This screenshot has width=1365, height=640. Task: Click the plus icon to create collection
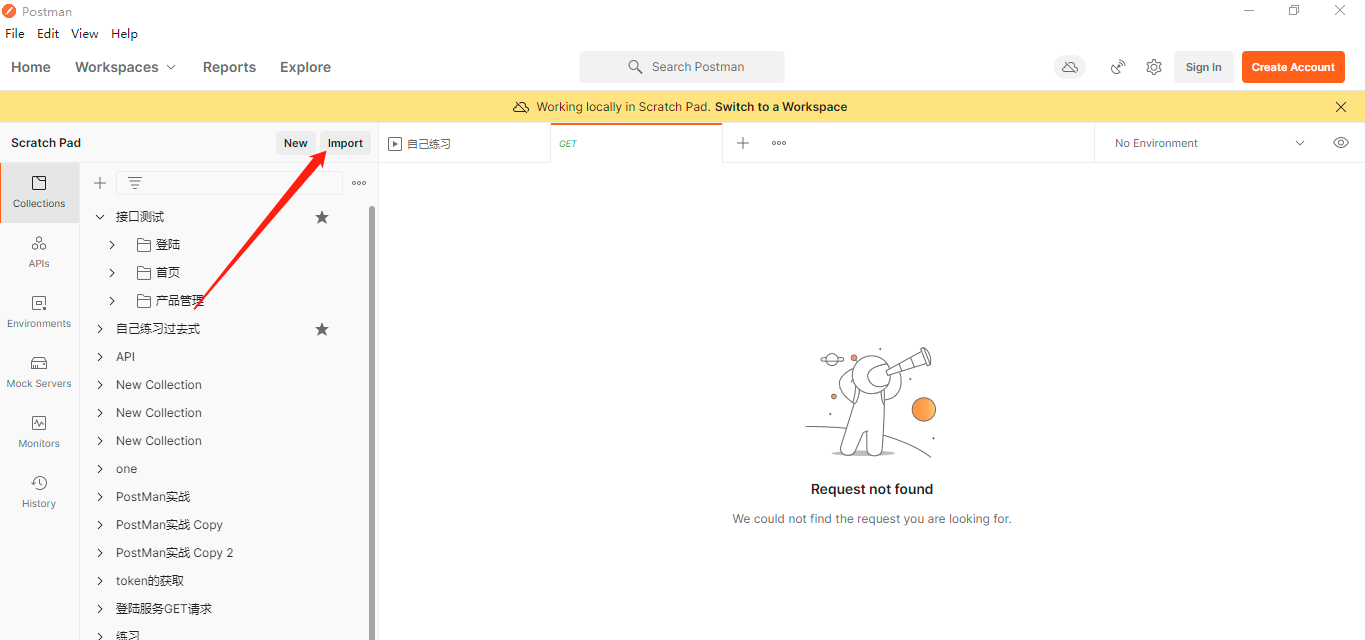coord(100,183)
